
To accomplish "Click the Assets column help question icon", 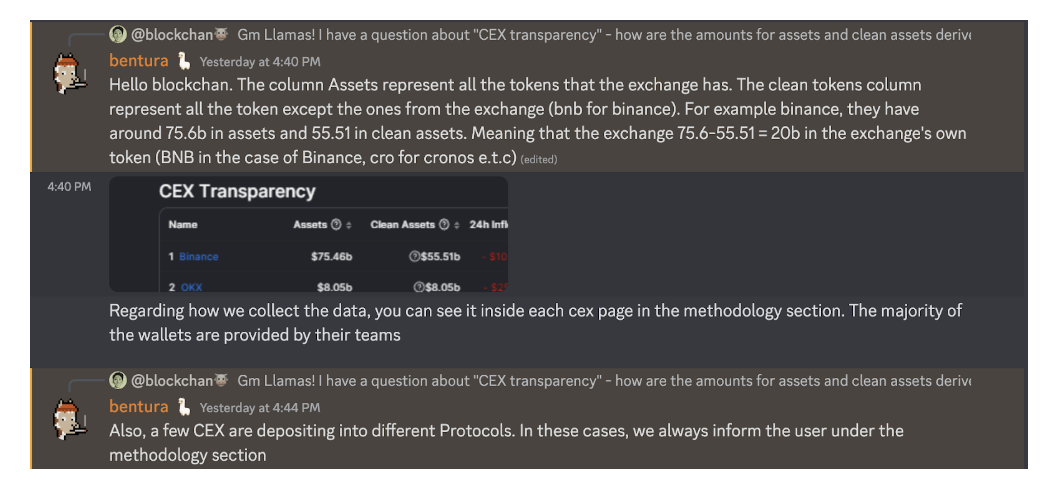I will [x=337, y=225].
